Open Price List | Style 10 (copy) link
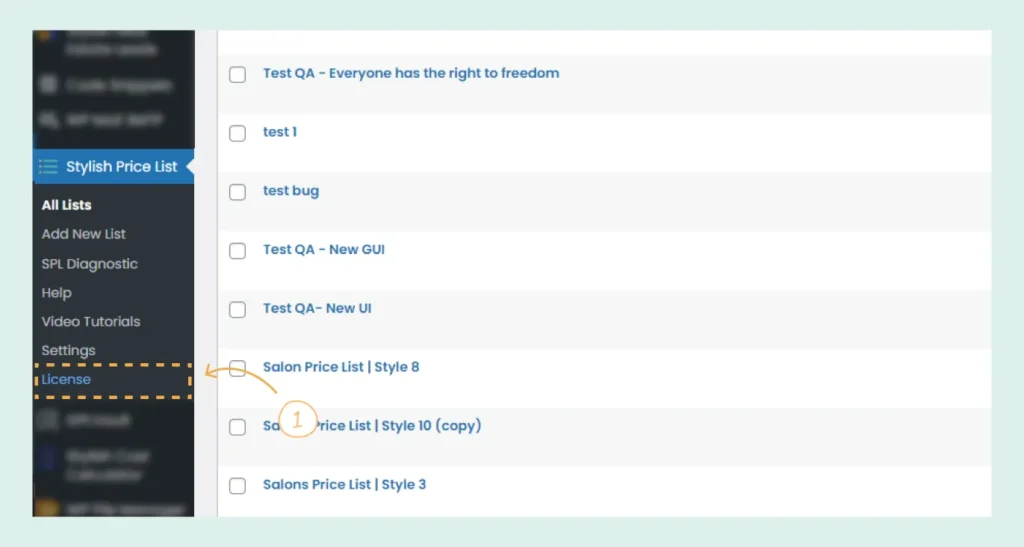The image size is (1024, 547). click(372, 426)
